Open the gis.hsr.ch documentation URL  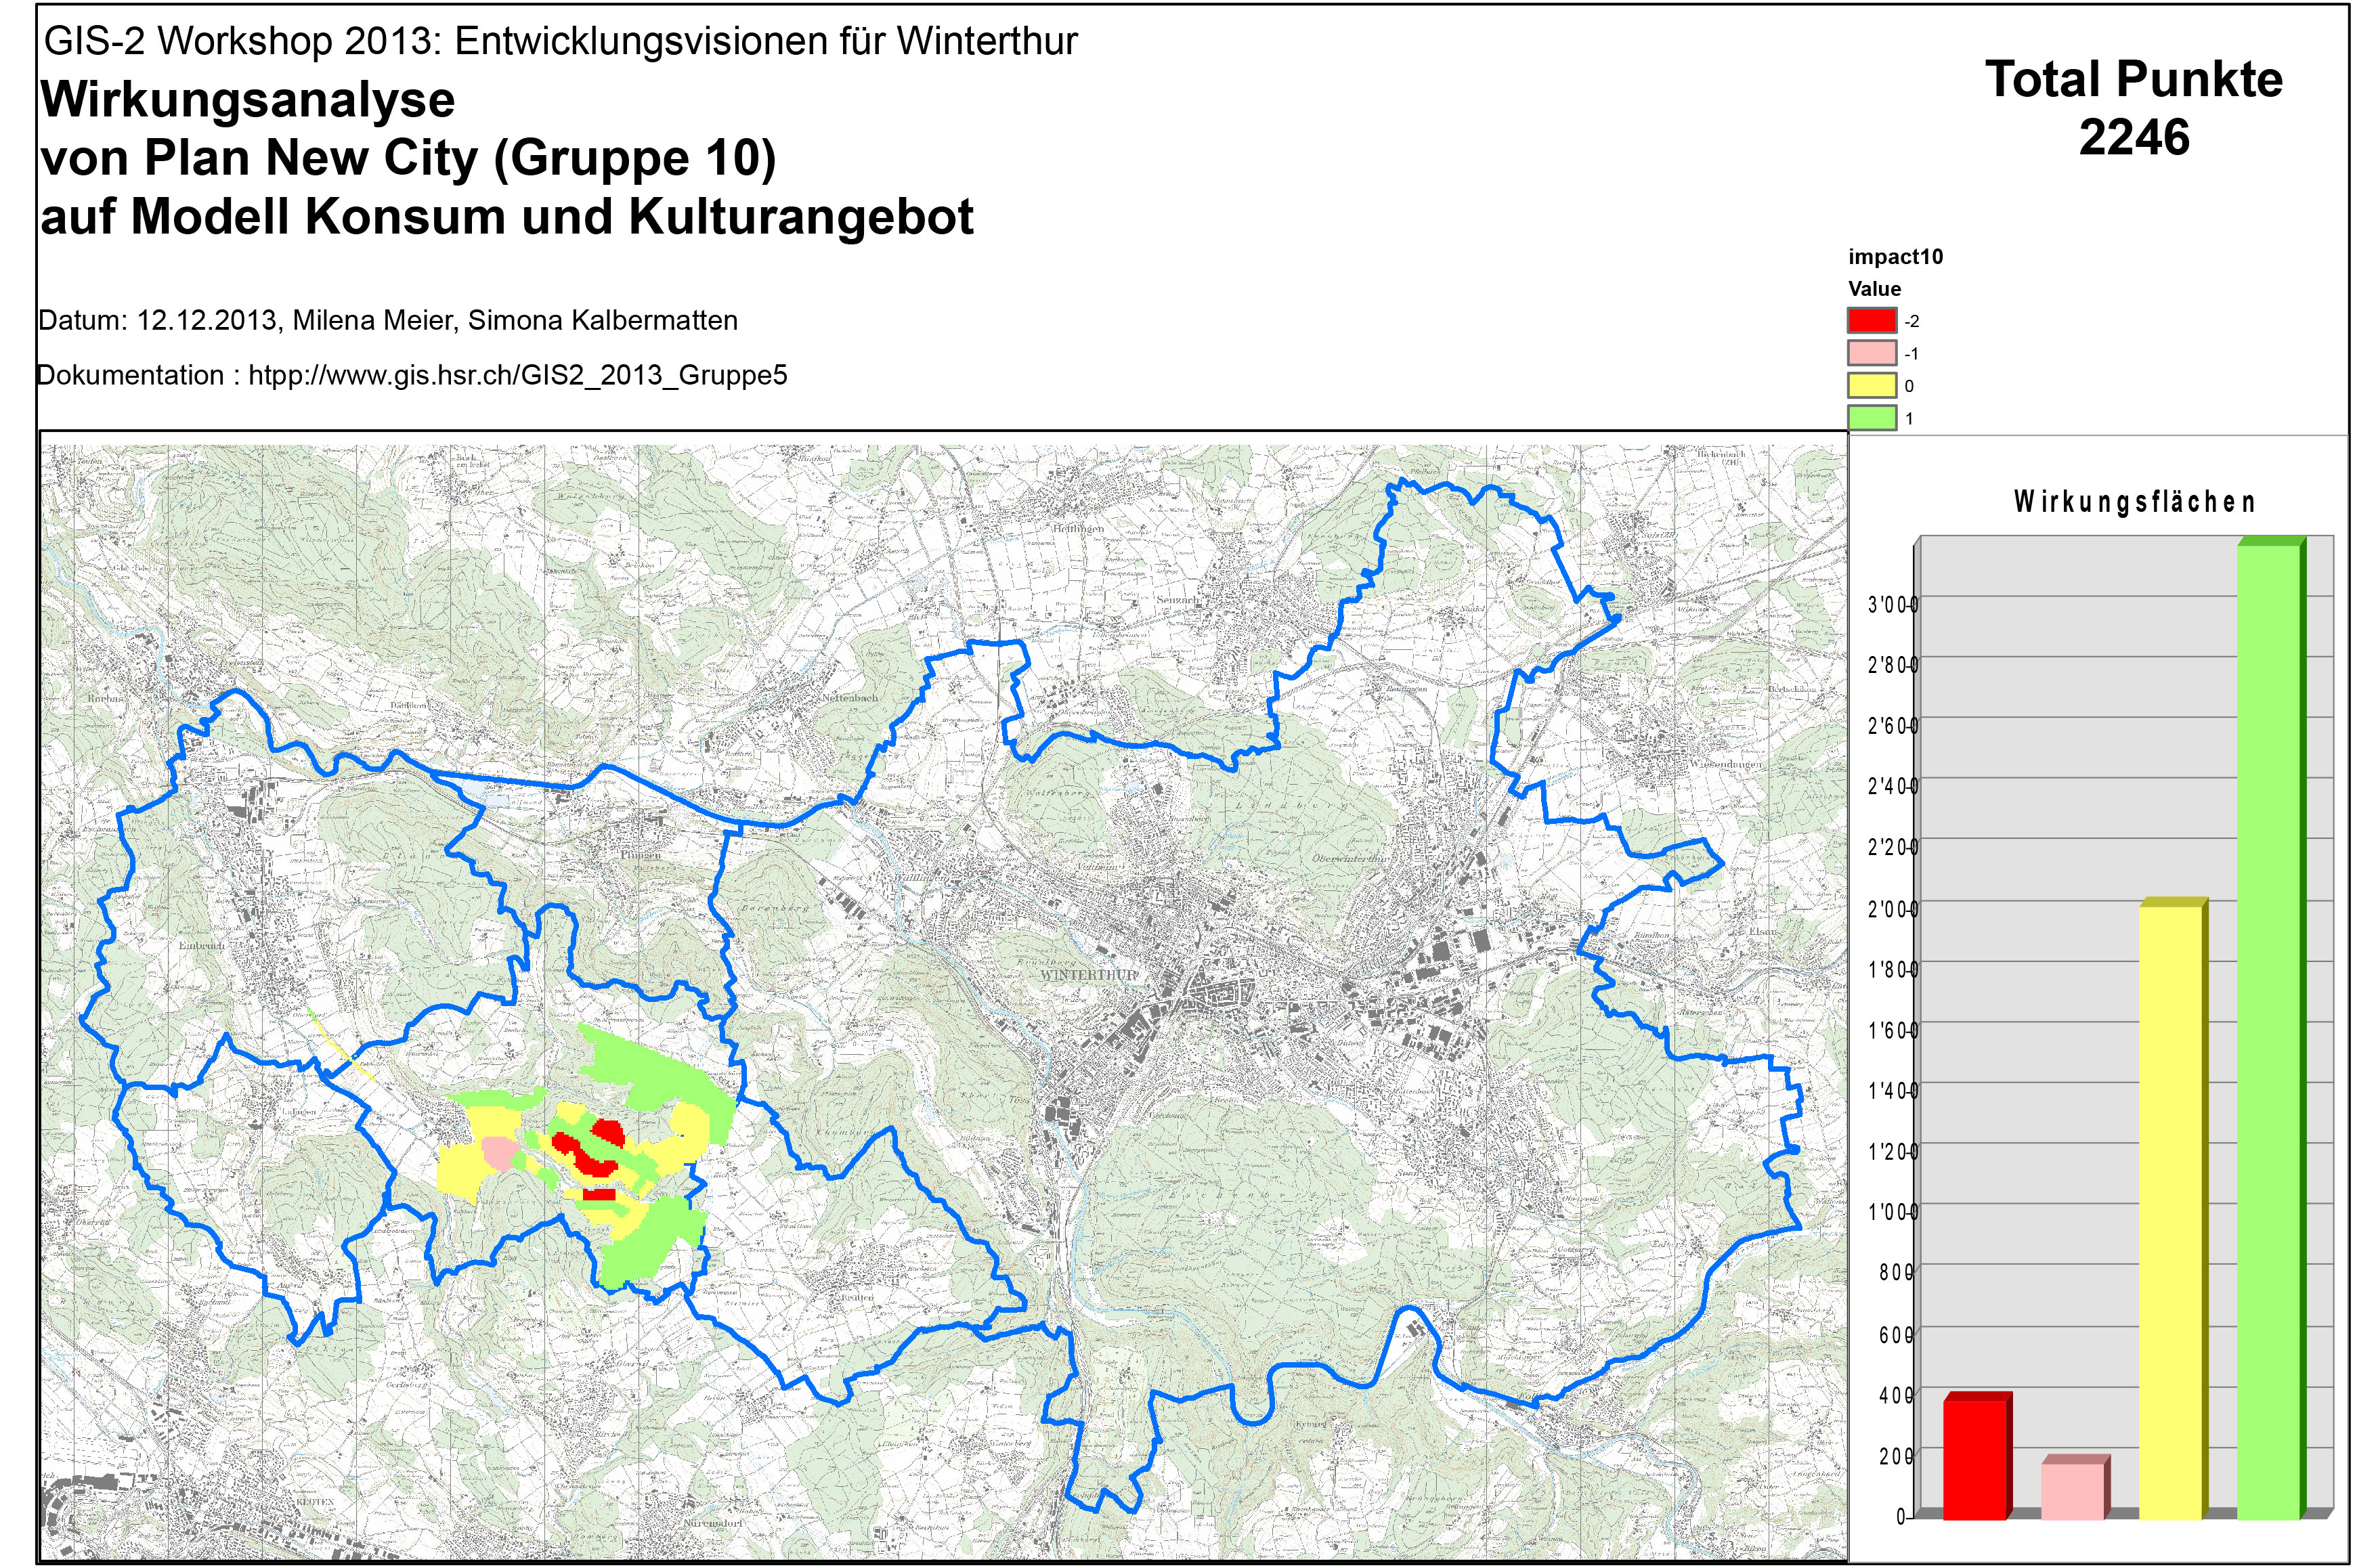click(517, 376)
